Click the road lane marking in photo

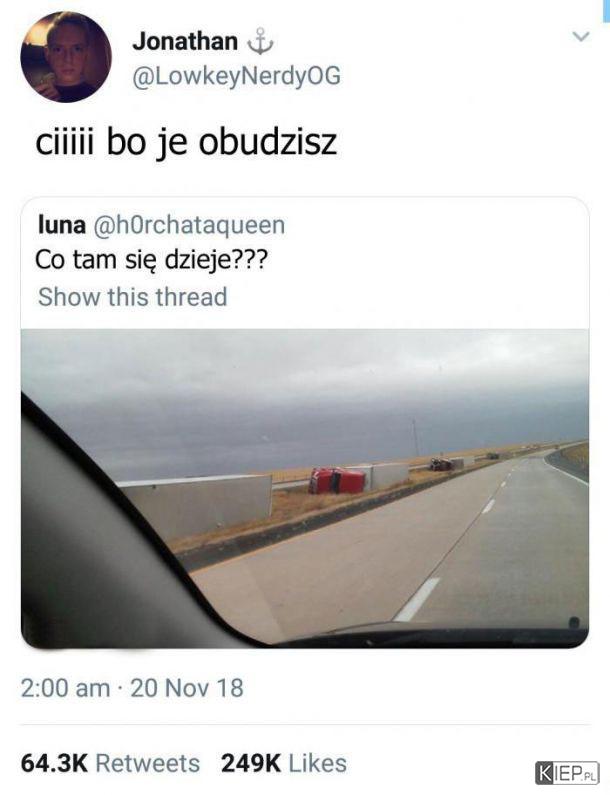click(416, 599)
